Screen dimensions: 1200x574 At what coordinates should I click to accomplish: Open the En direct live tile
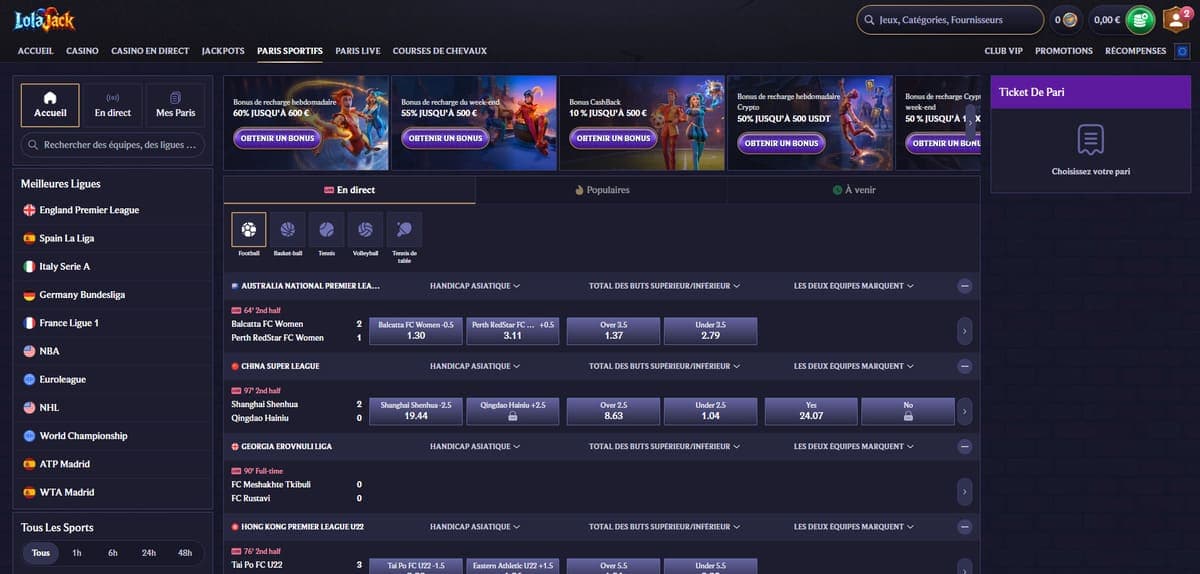[x=113, y=105]
